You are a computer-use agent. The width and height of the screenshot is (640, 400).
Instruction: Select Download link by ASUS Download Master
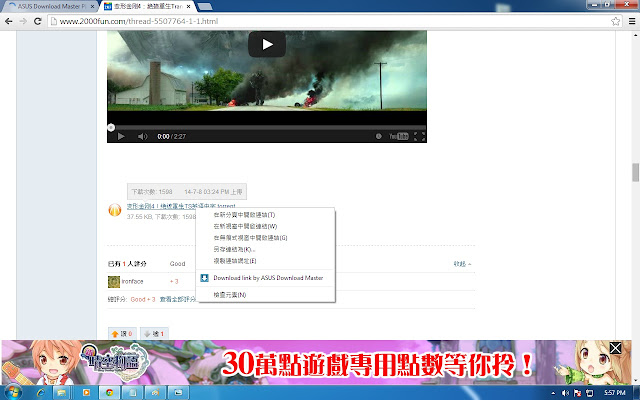265,278
